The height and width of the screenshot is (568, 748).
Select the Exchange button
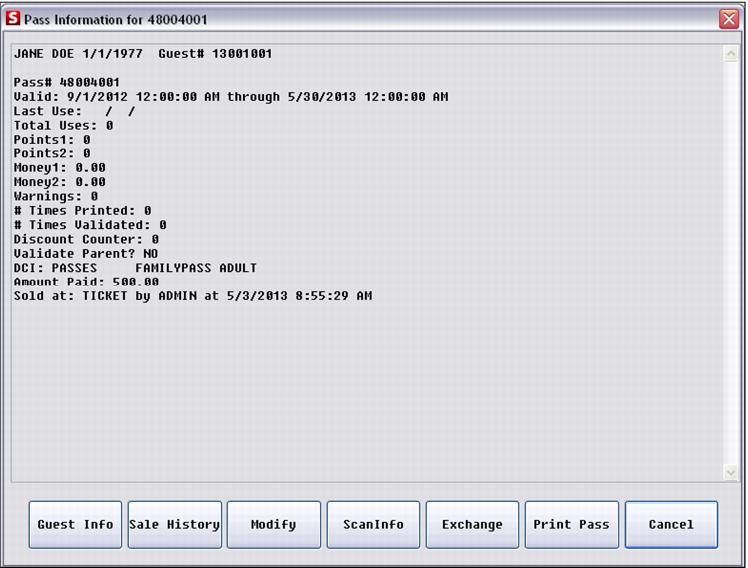click(472, 525)
